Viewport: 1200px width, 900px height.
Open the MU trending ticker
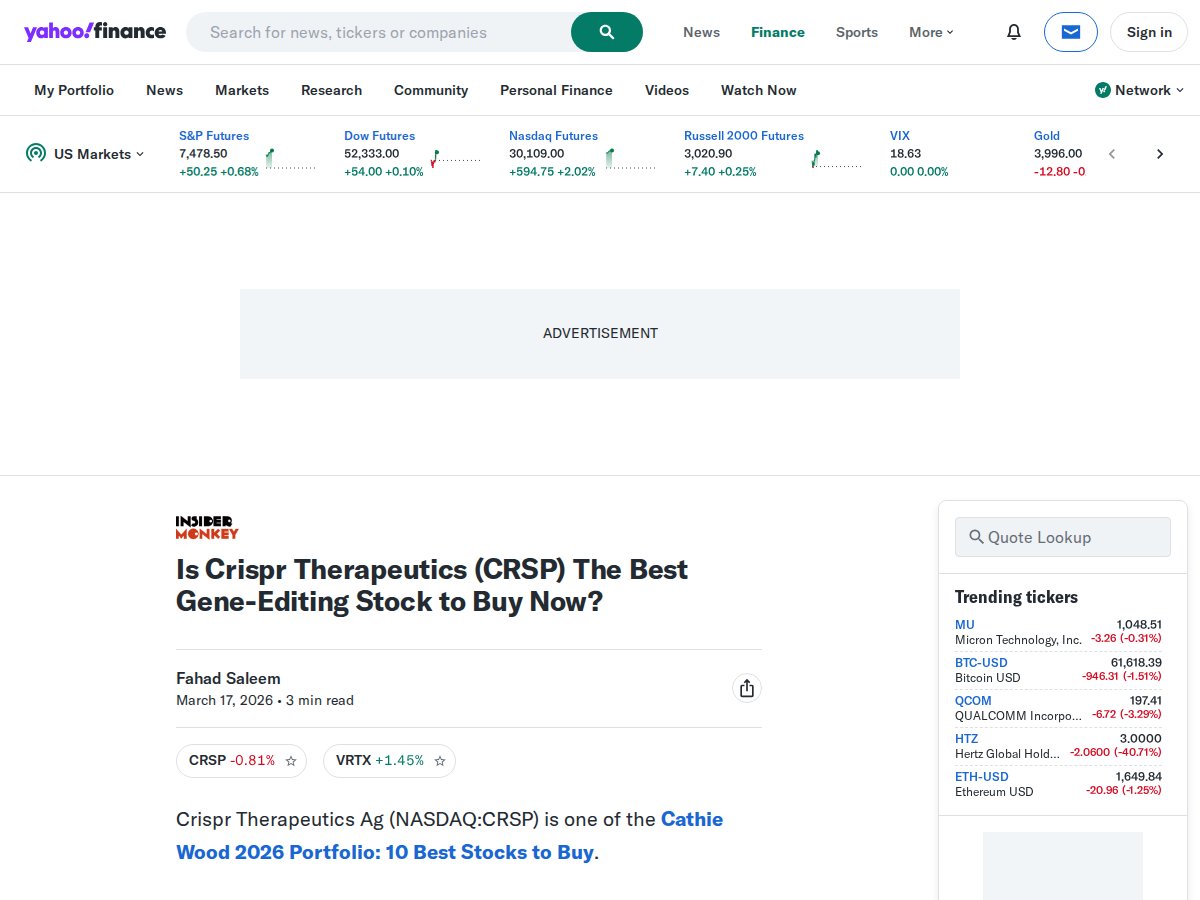point(1058,632)
